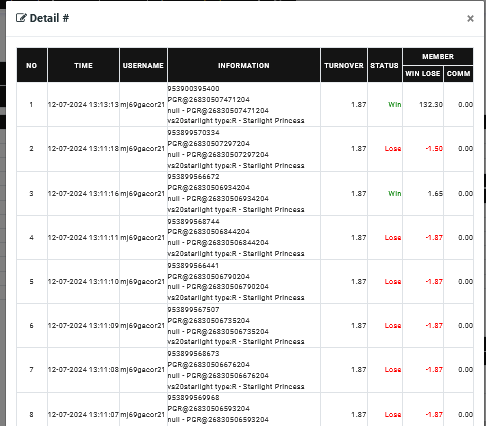Click the mj69gacor21 username in row 1
The height and width of the screenshot is (426, 486).
coord(143,104)
